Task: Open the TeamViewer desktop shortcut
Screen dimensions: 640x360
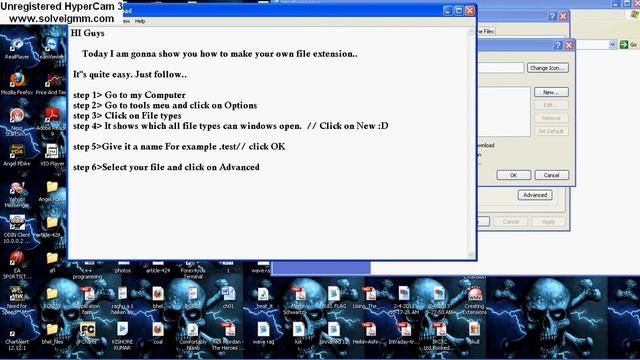Action: tap(52, 44)
